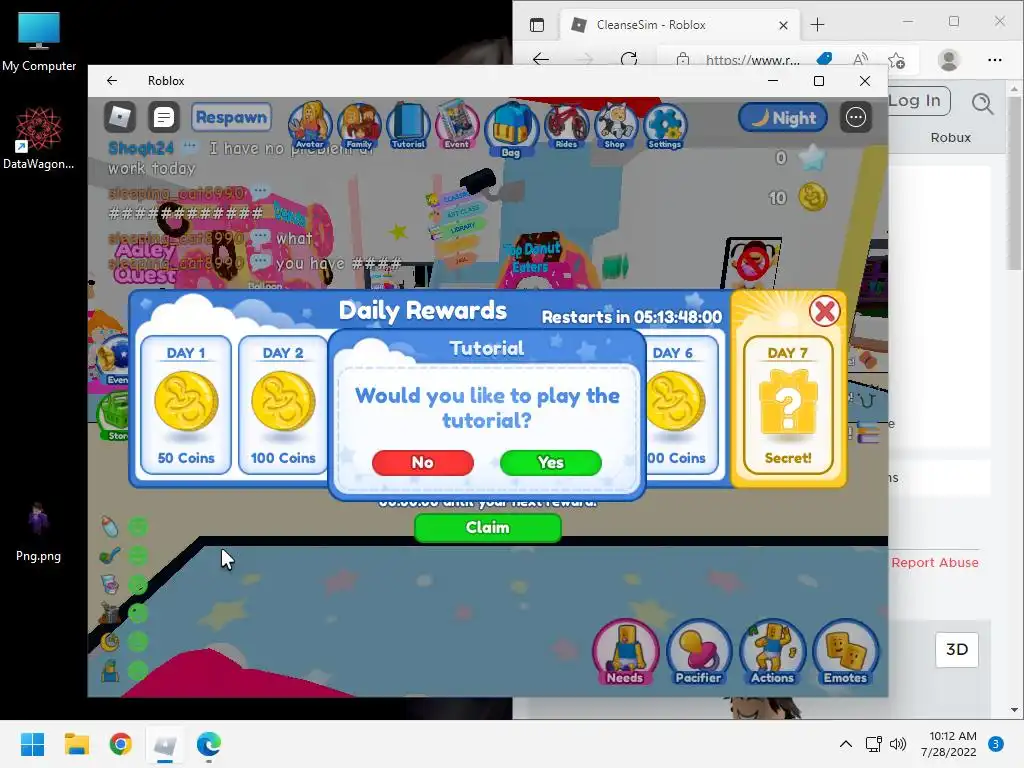Open the Bag backpack icon
This screenshot has height=768, width=1024.
[511, 129]
